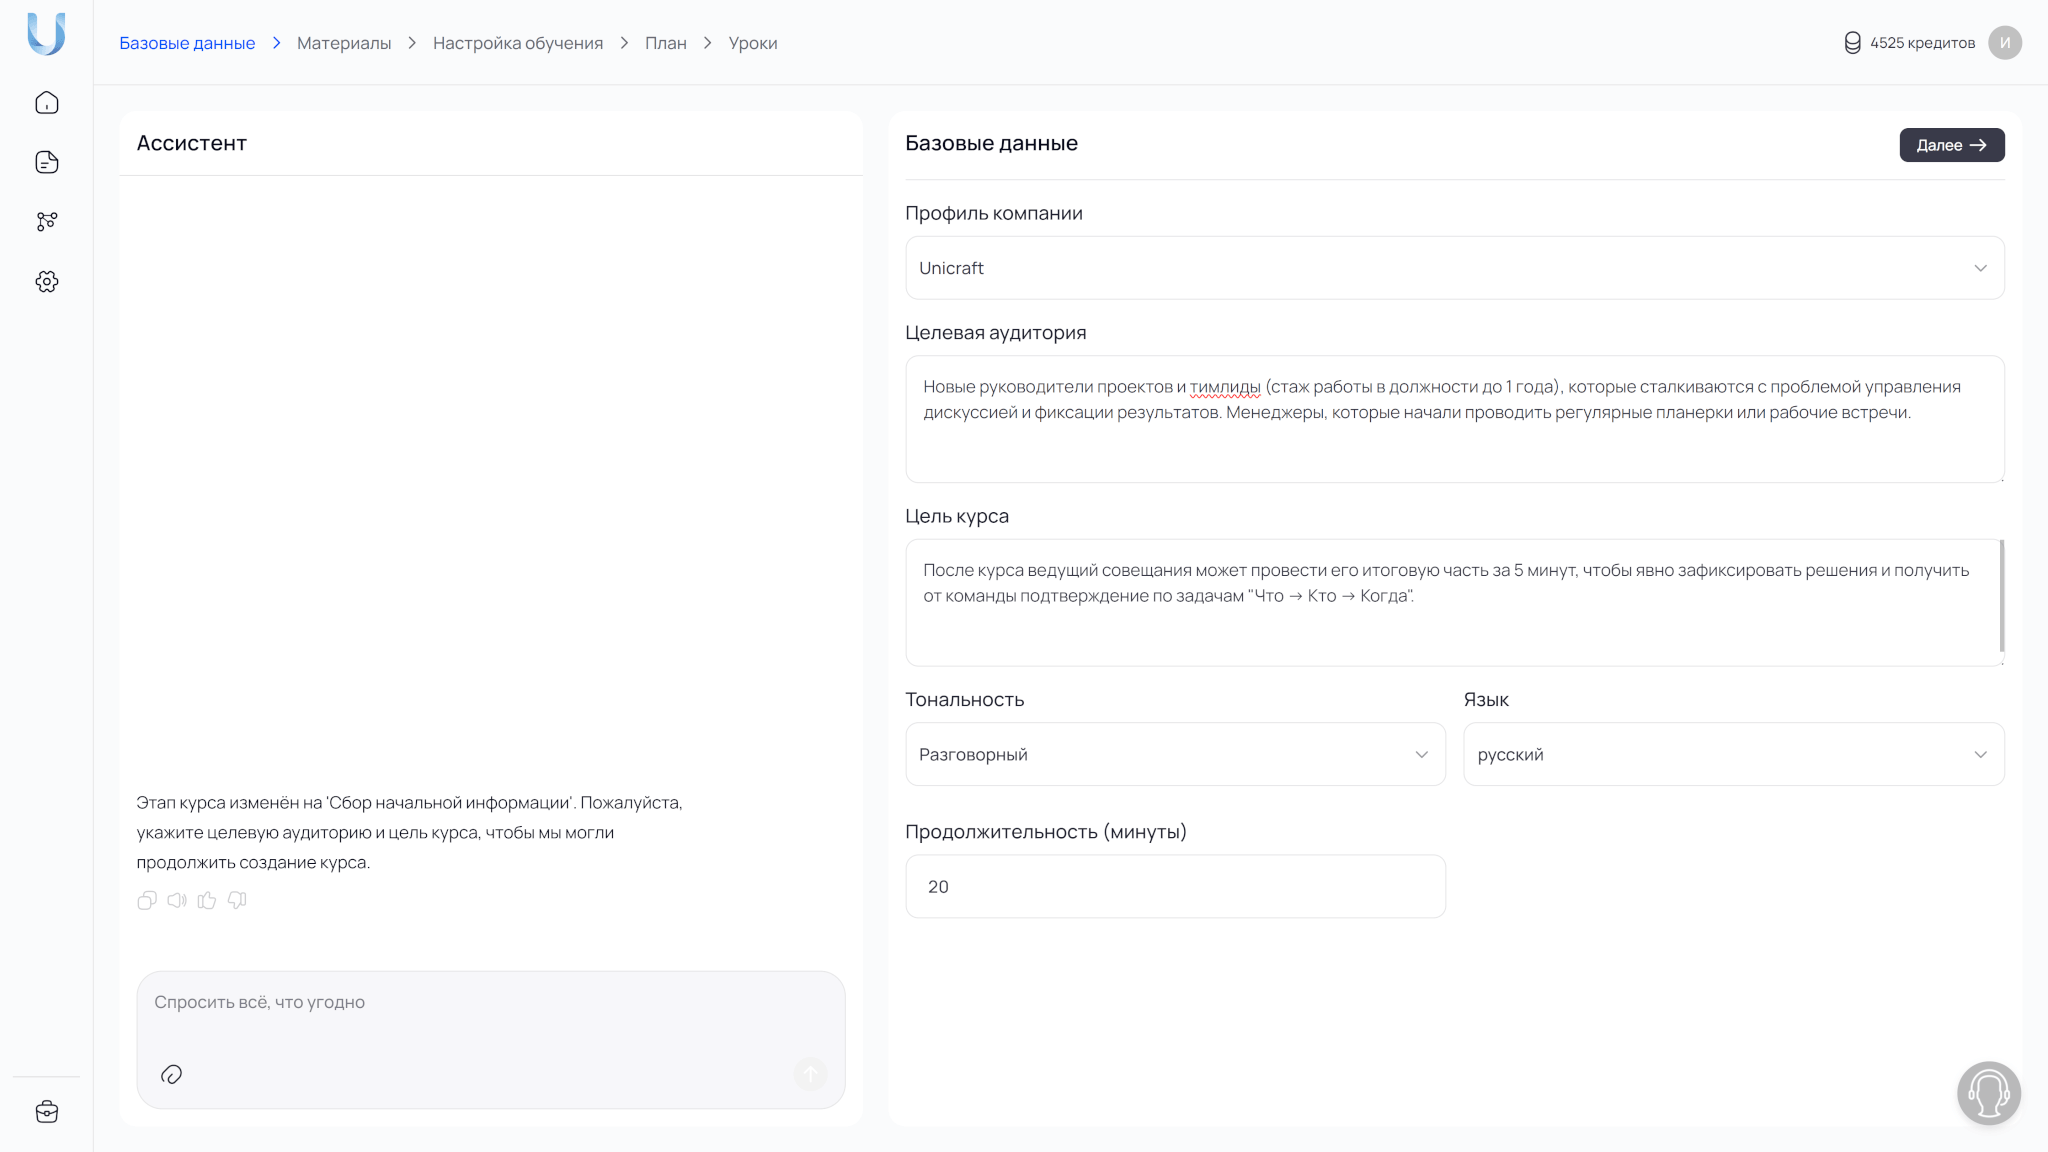Open the workflow nodes sidebar icon
Viewport: 2048px width, 1152px height.
click(47, 221)
